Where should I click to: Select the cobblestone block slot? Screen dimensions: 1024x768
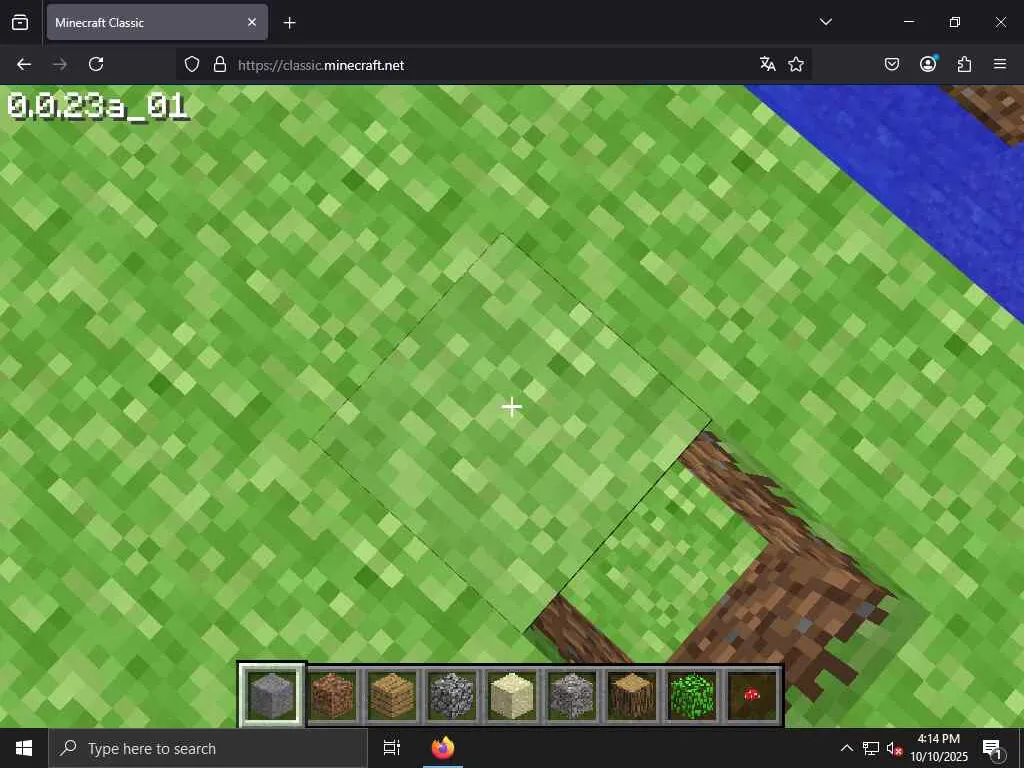tap(452, 696)
